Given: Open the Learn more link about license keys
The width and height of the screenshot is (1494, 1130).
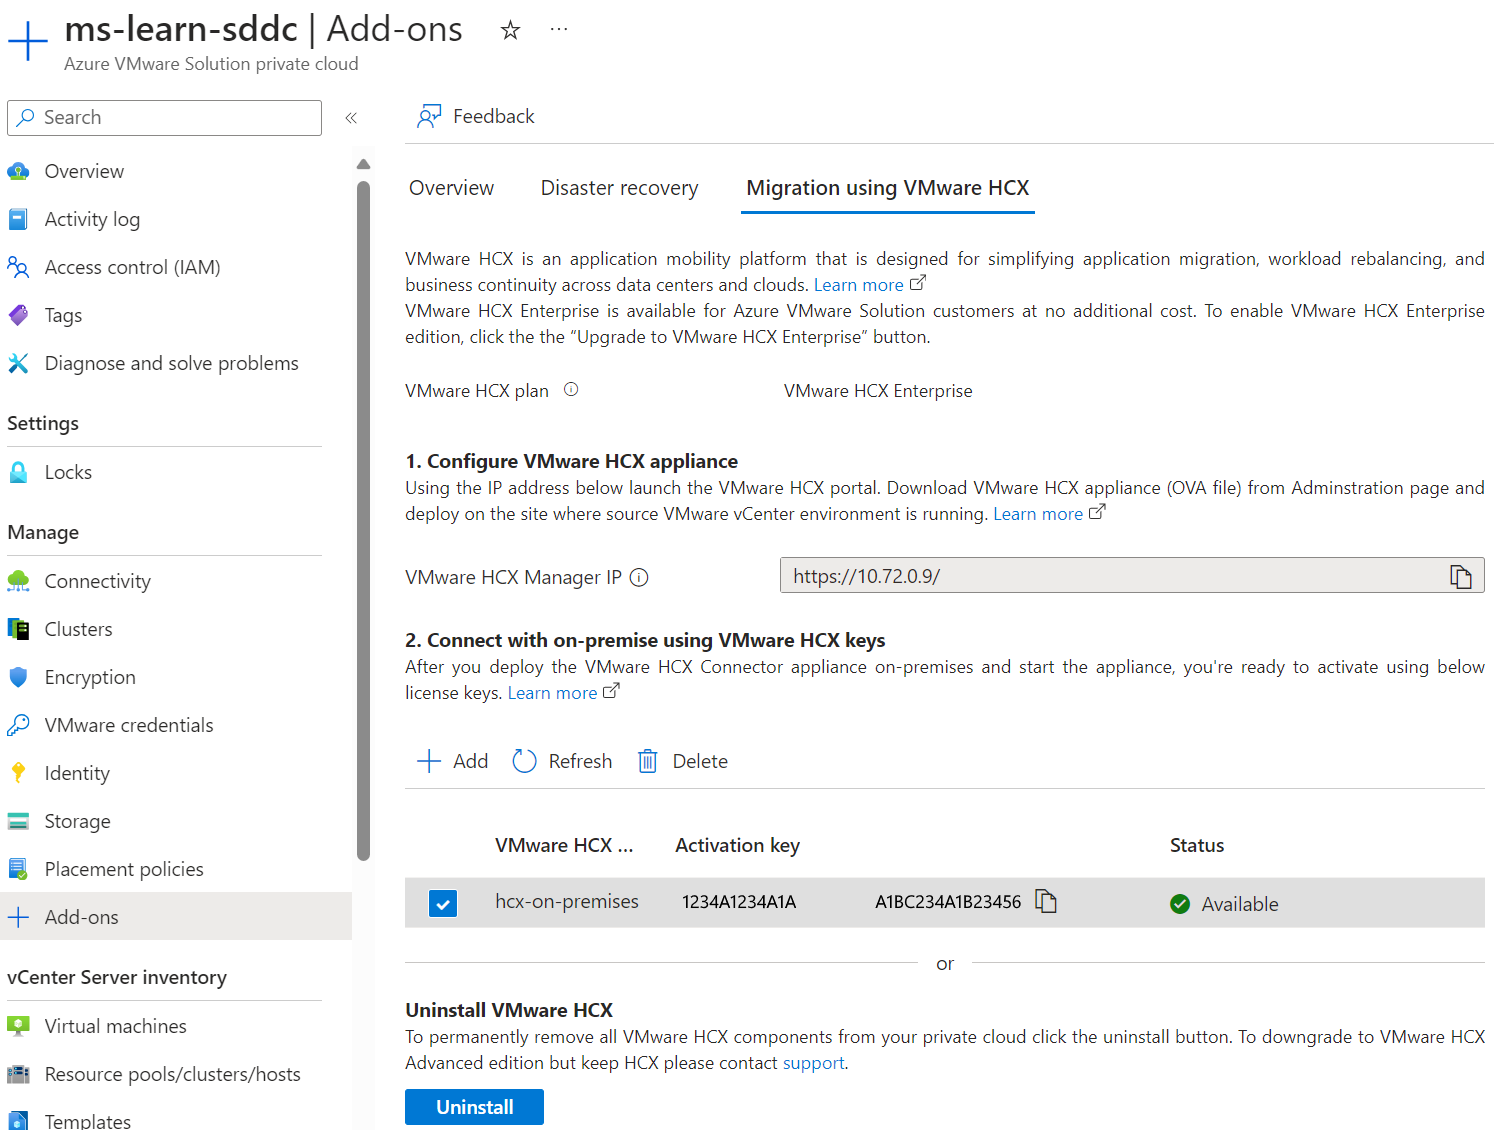Looking at the screenshot, I should coord(554,692).
